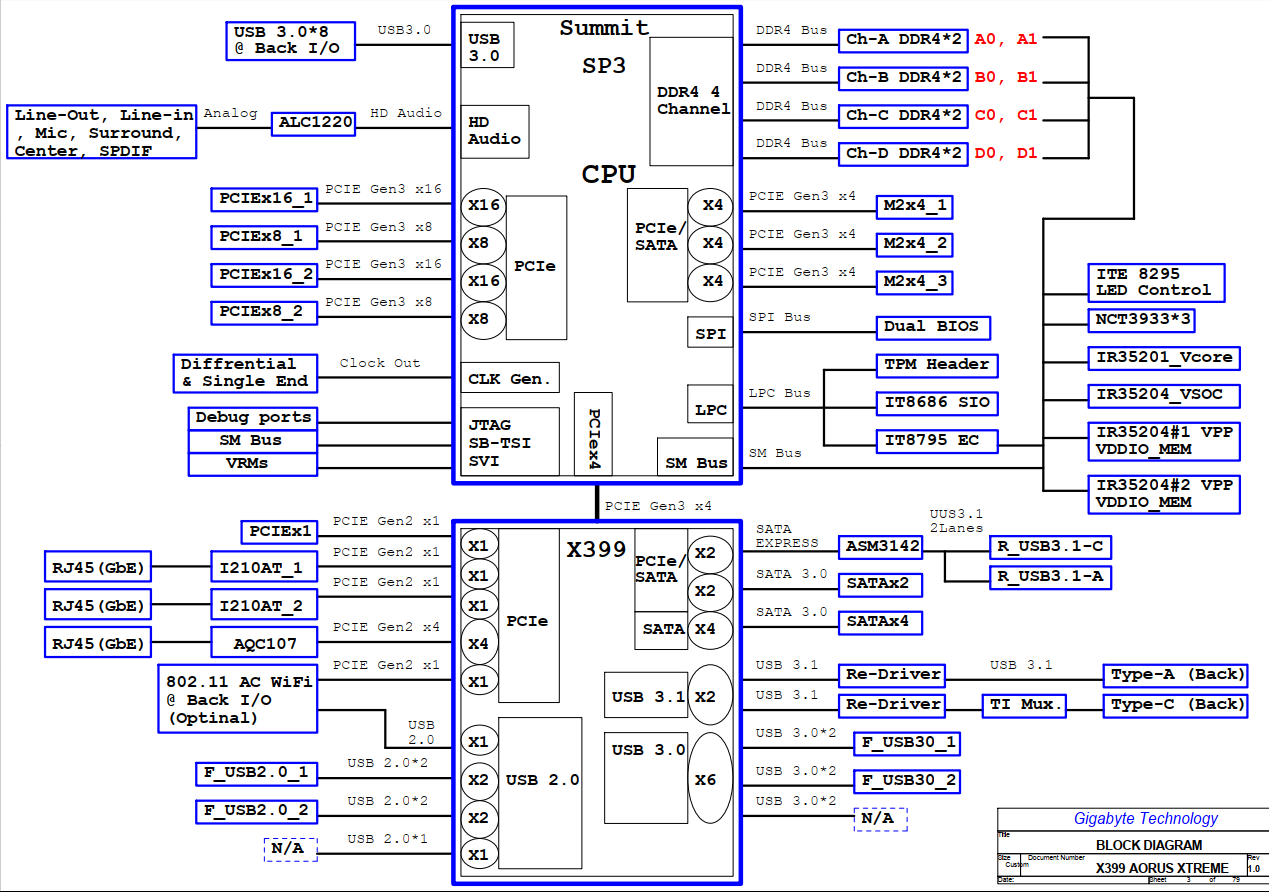Image resolution: width=1269 pixels, height=892 pixels.
Task: Select the ASM3142 controller block
Action: point(880,547)
